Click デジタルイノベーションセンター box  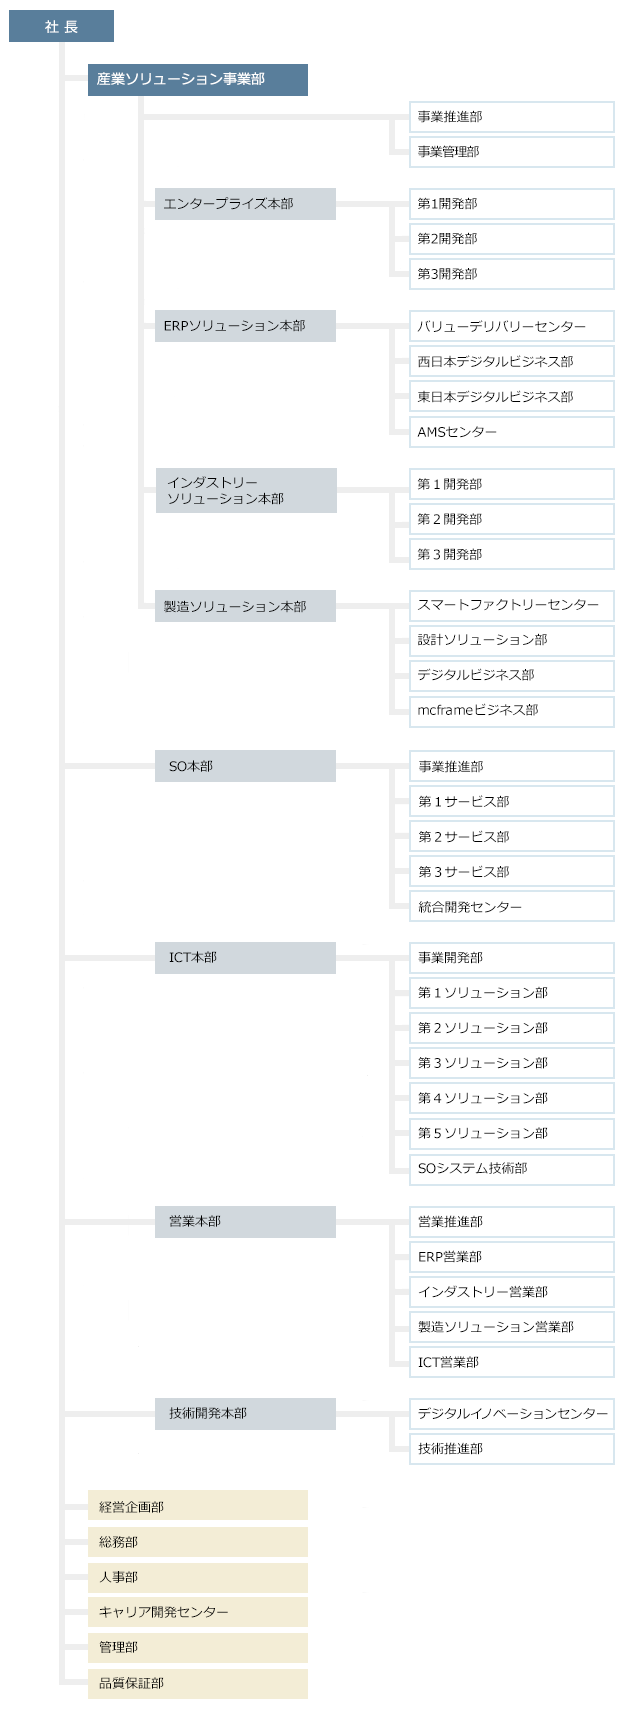coord(512,1414)
